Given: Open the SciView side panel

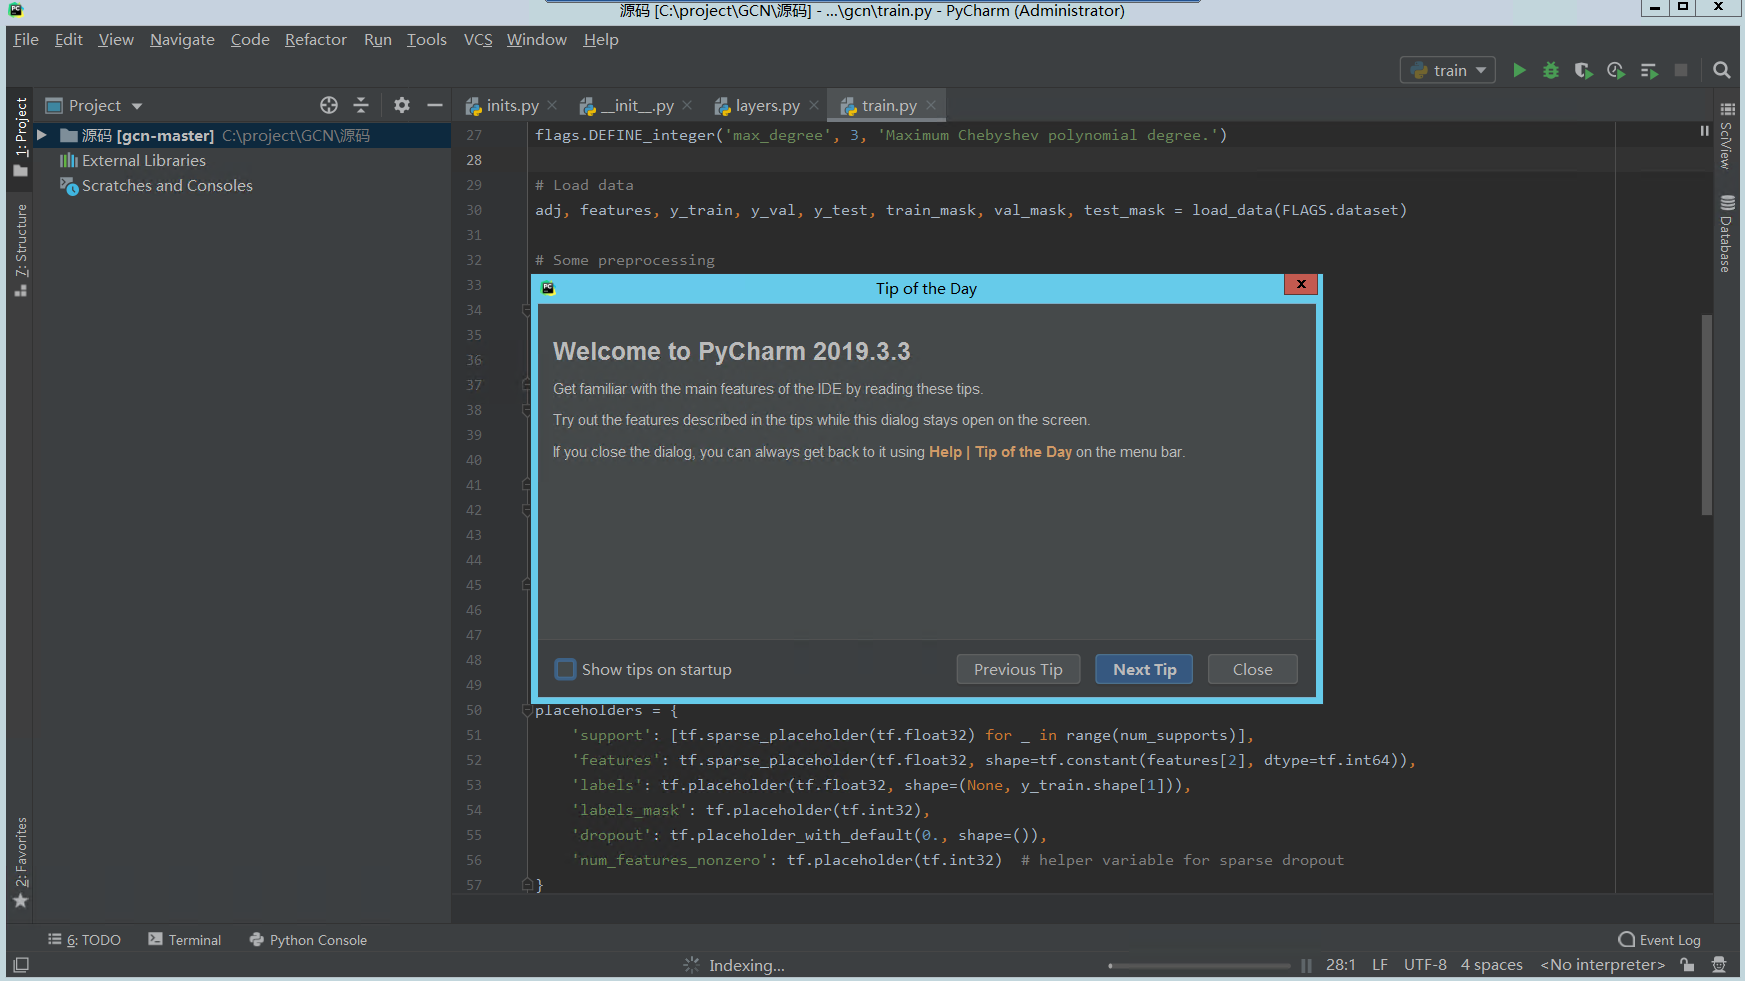Looking at the screenshot, I should (1727, 135).
